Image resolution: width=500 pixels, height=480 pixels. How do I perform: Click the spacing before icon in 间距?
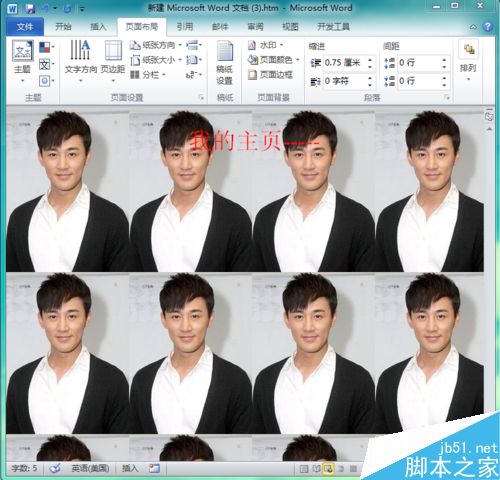click(x=389, y=63)
